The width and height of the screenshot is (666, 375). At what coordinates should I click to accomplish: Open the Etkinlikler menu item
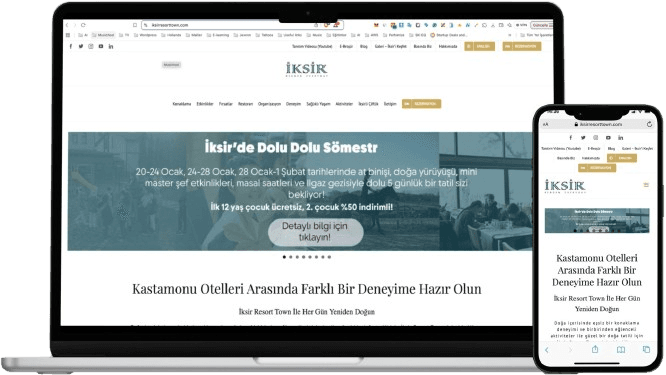point(205,104)
